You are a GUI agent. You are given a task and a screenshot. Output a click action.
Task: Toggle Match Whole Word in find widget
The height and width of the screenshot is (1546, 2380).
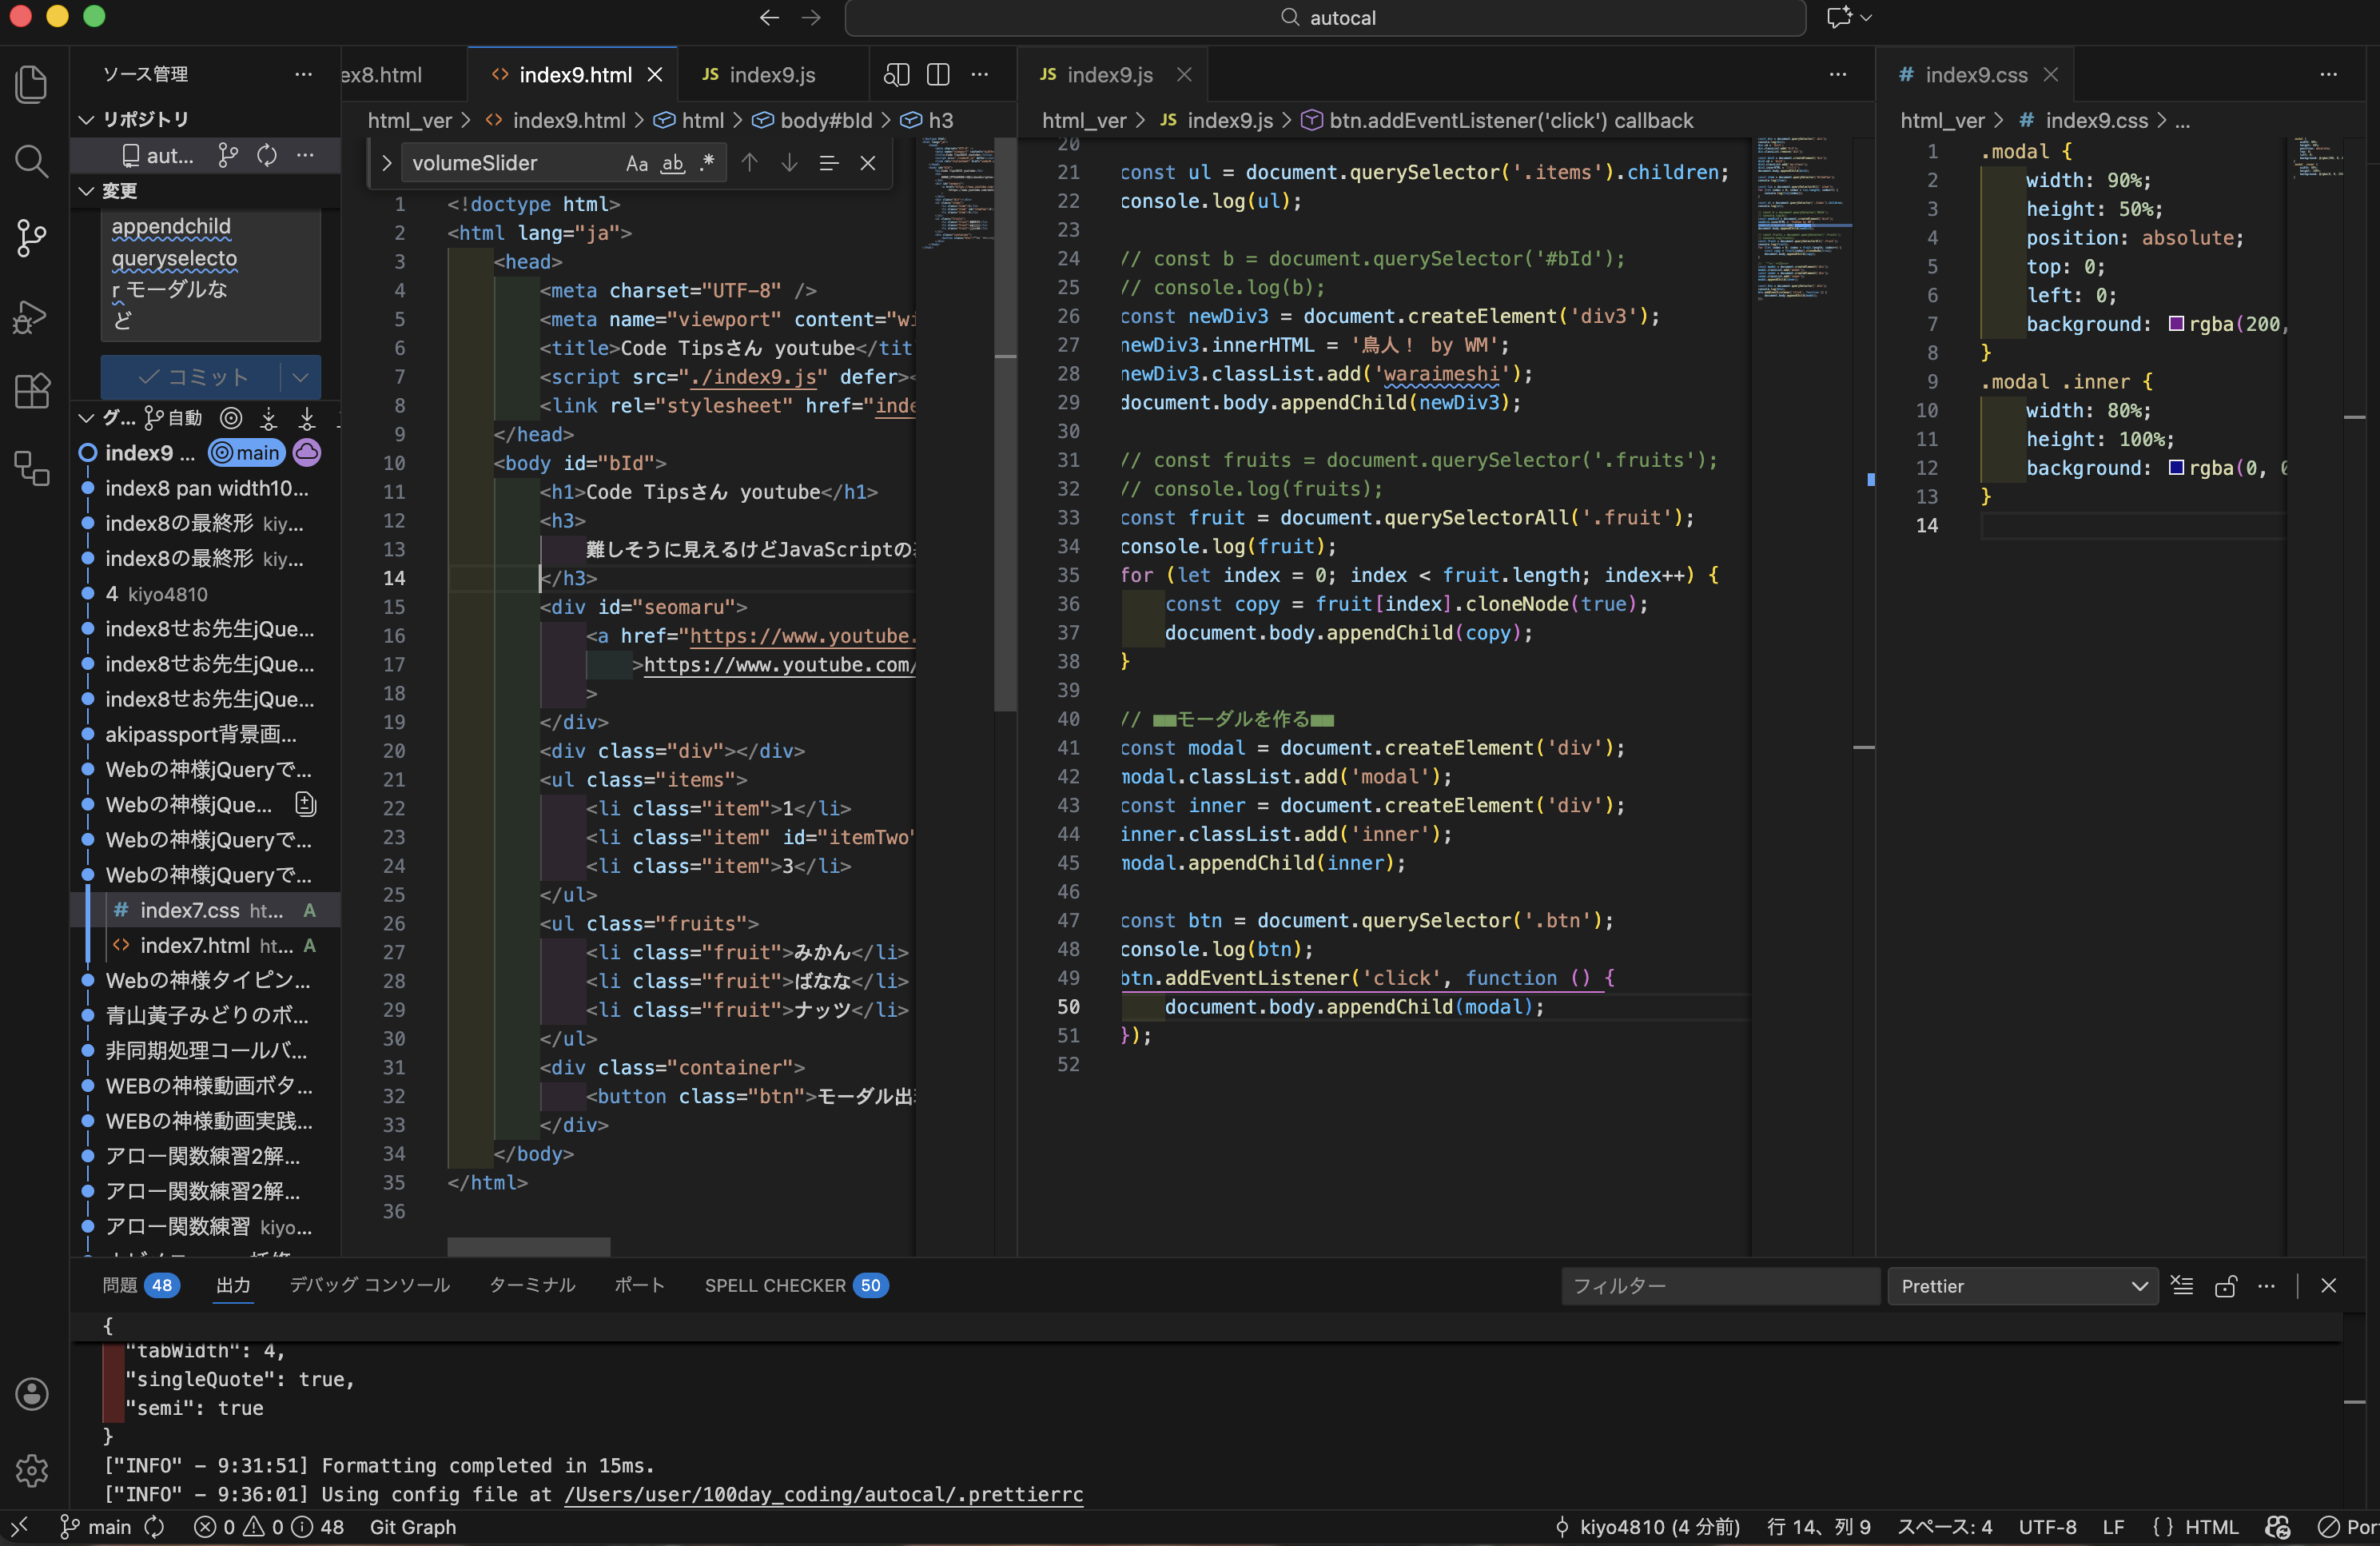(x=673, y=163)
